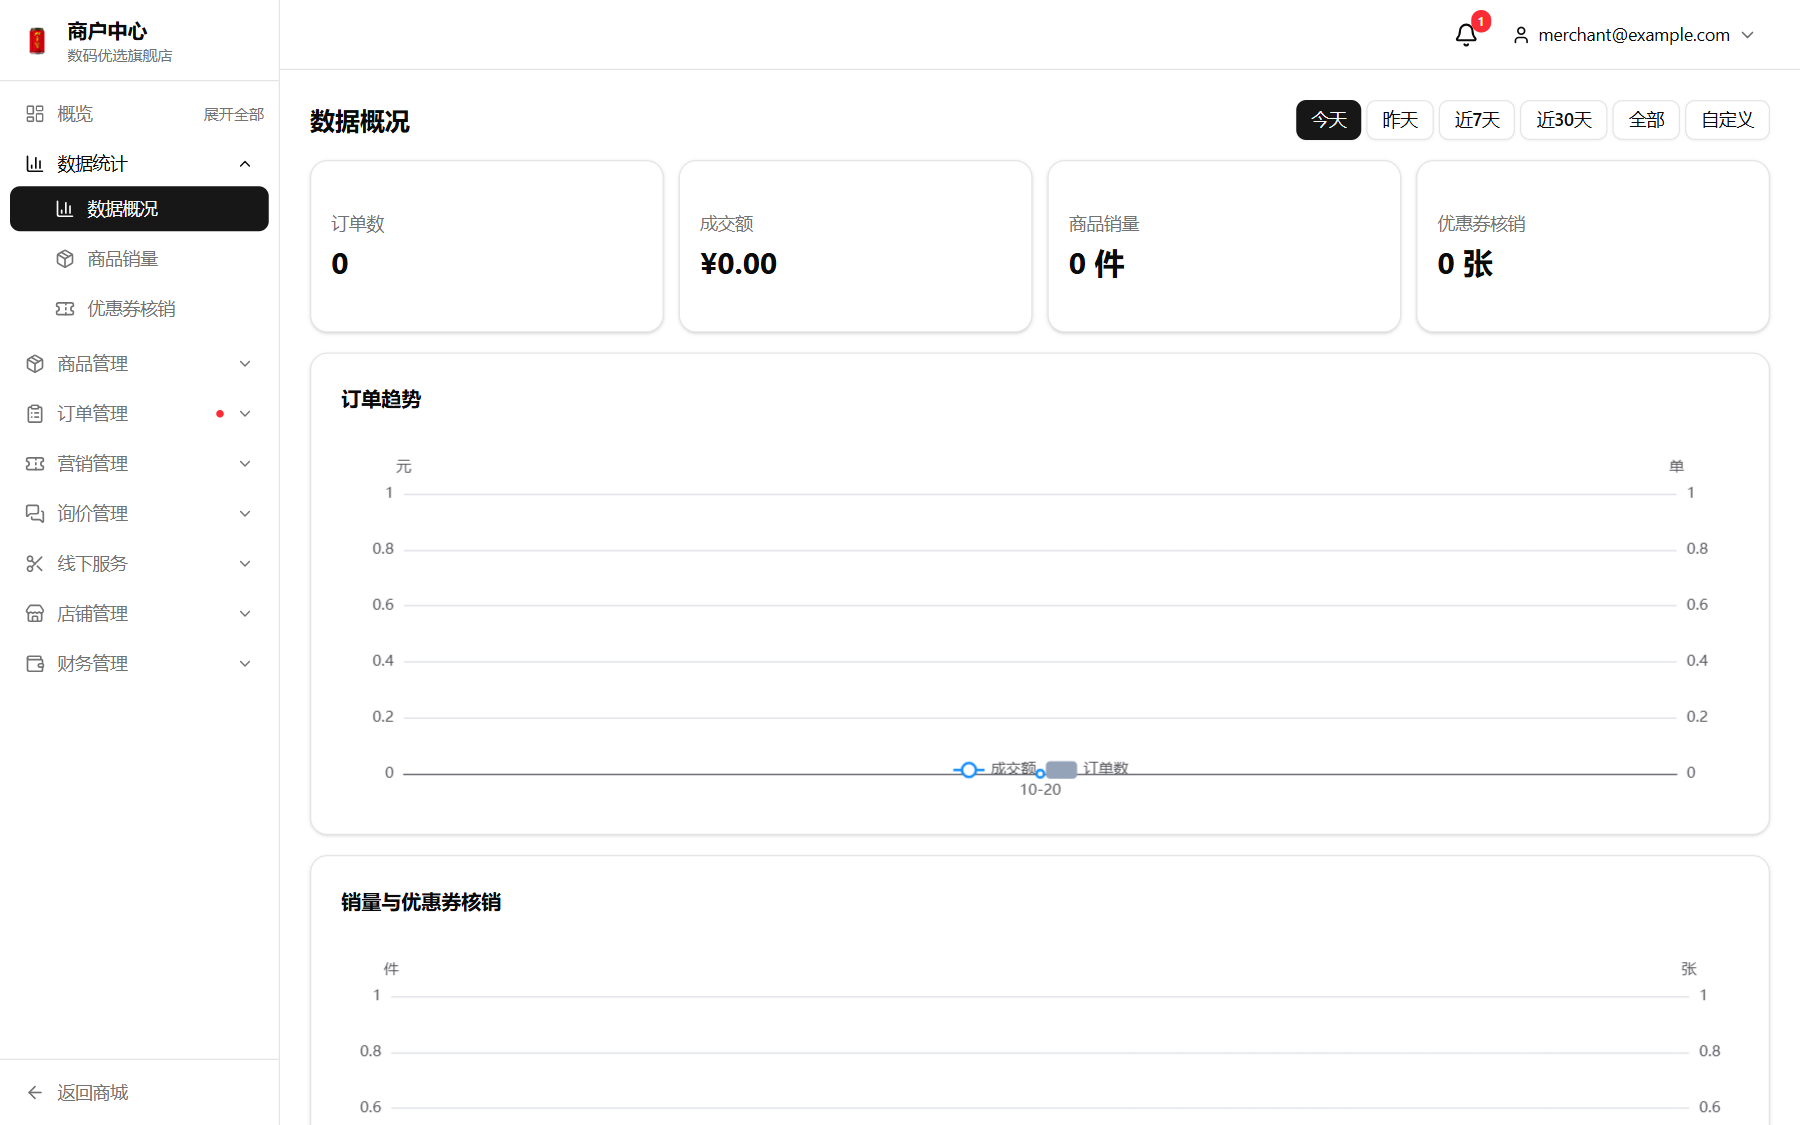This screenshot has width=1800, height=1125.
Task: Click the red badge on notification bell
Action: (1481, 21)
